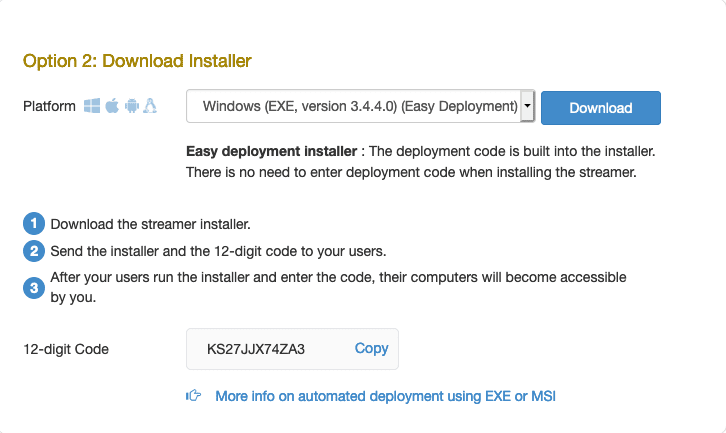Select the KS27JJX74ZA3 code text
The image size is (726, 433).
coord(256,349)
